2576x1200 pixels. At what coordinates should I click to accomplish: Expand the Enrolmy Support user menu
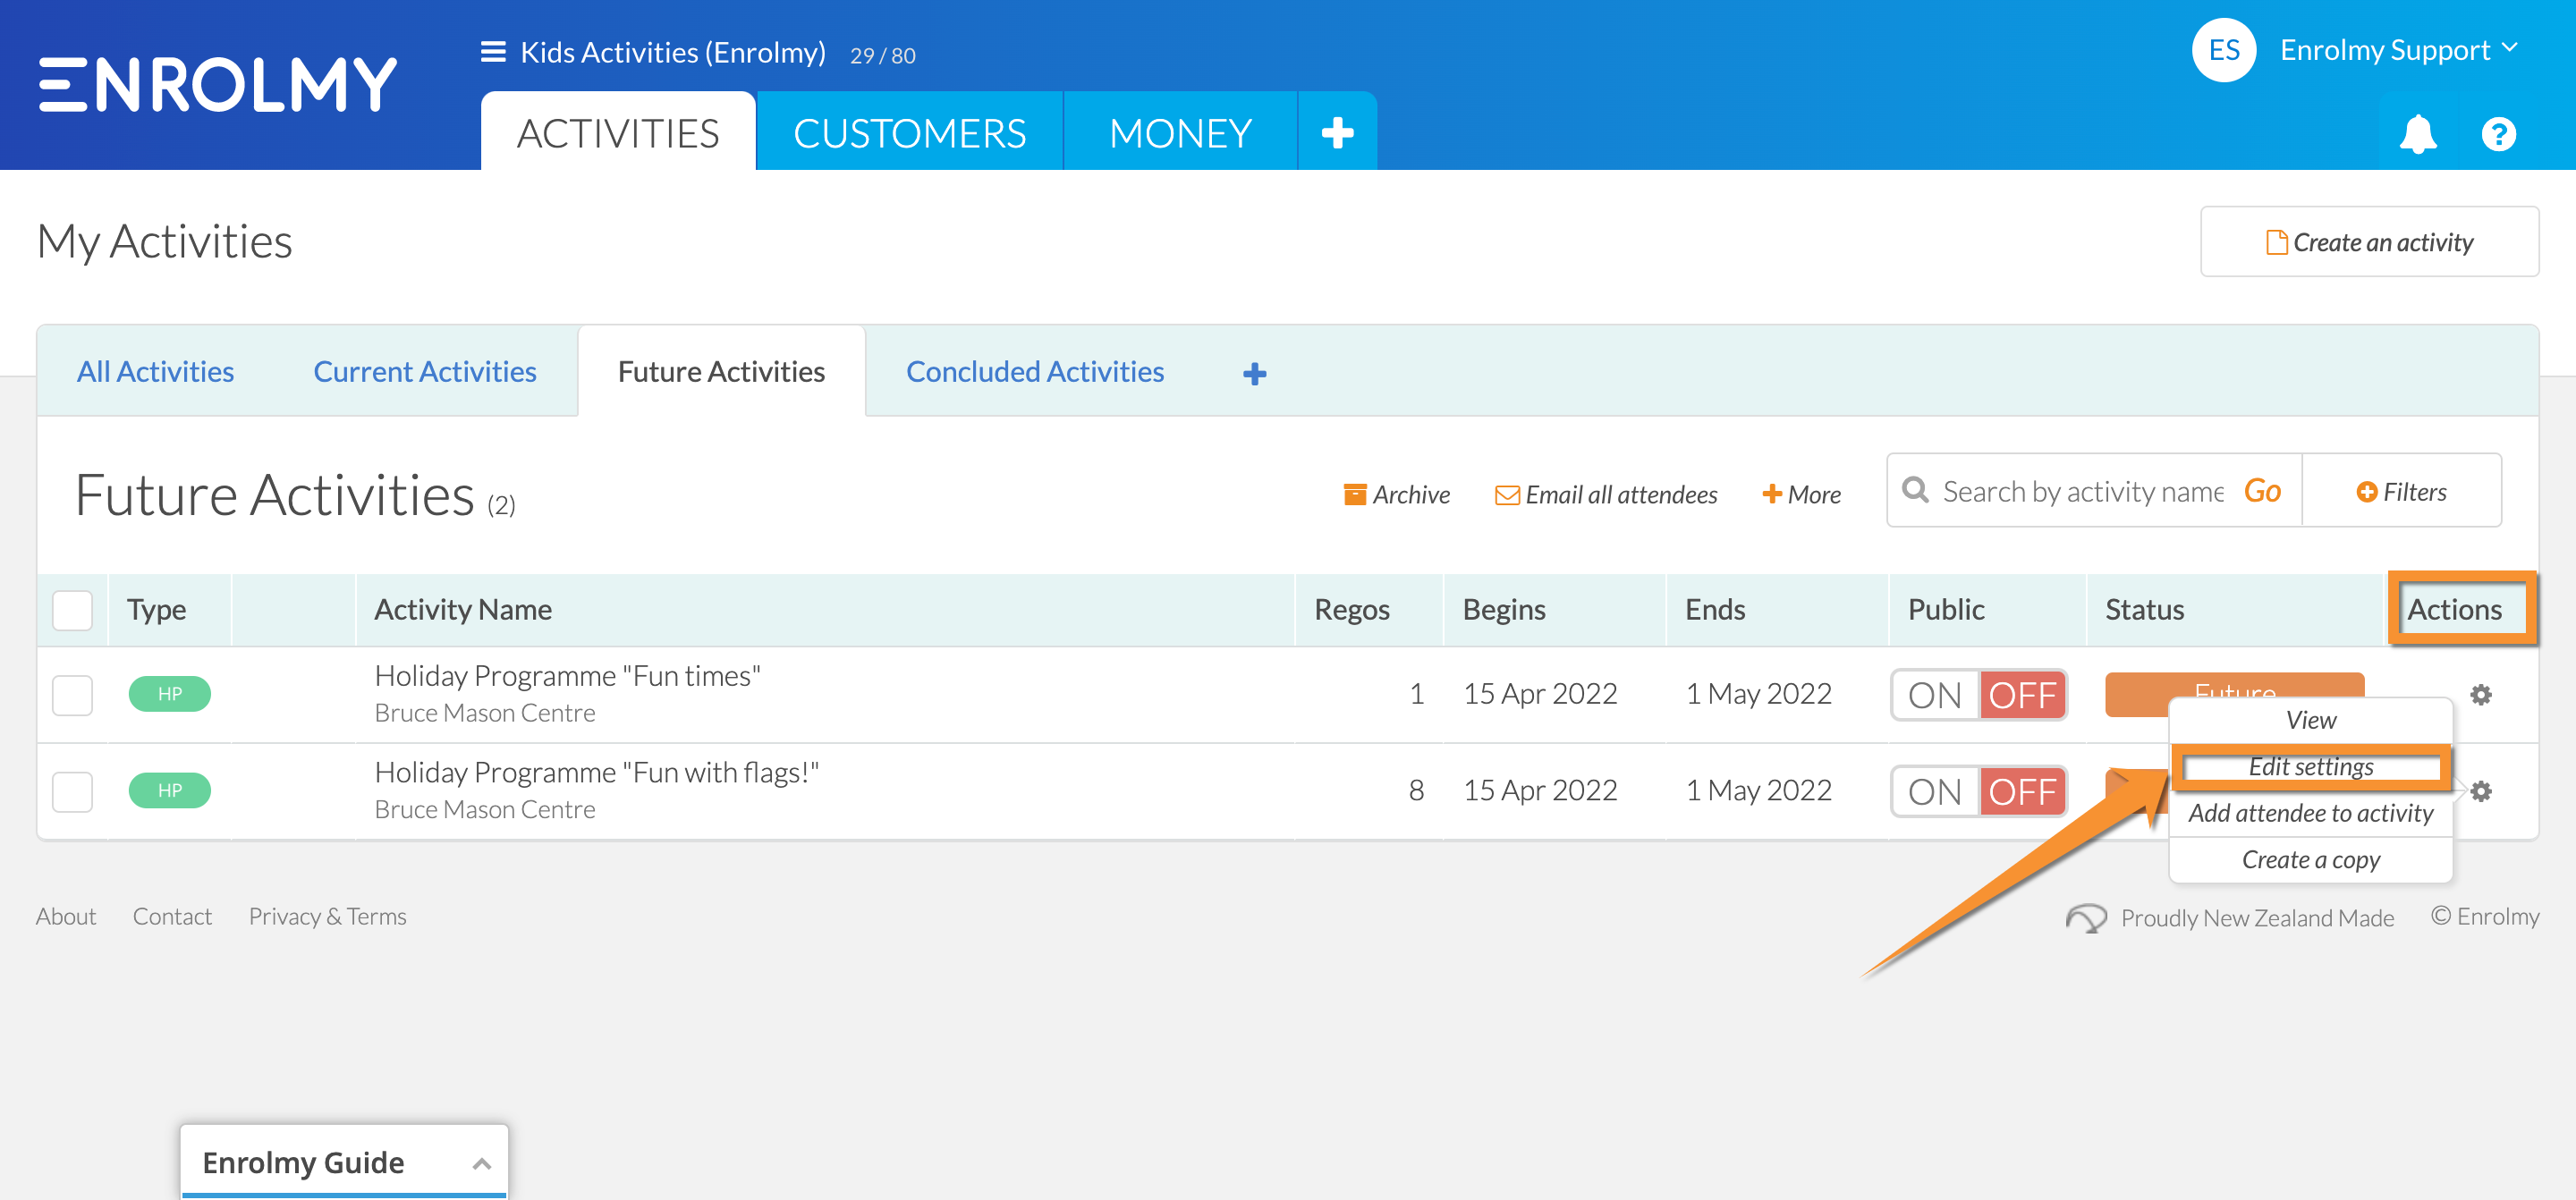(x=2398, y=50)
